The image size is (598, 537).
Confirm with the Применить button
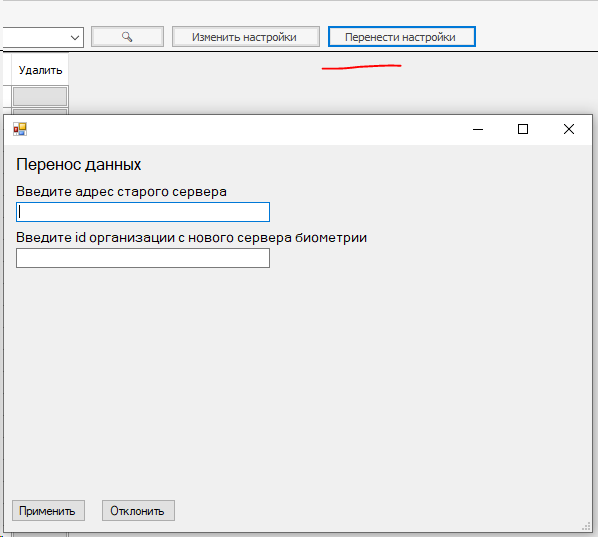[x=48, y=511]
